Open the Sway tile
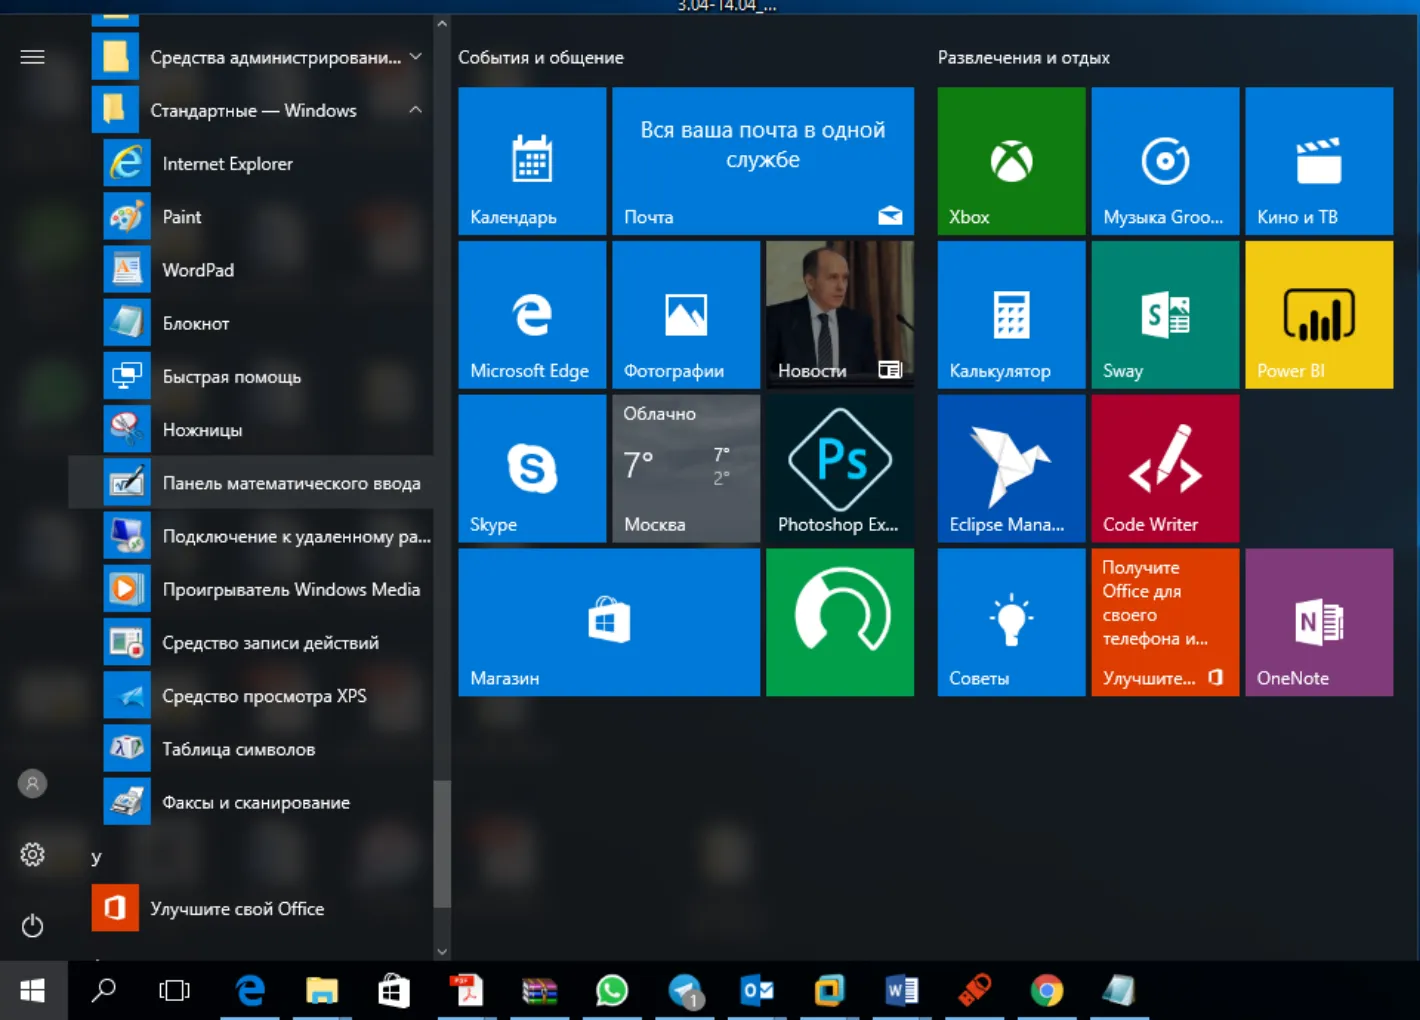The height and width of the screenshot is (1020, 1420). 1165,315
